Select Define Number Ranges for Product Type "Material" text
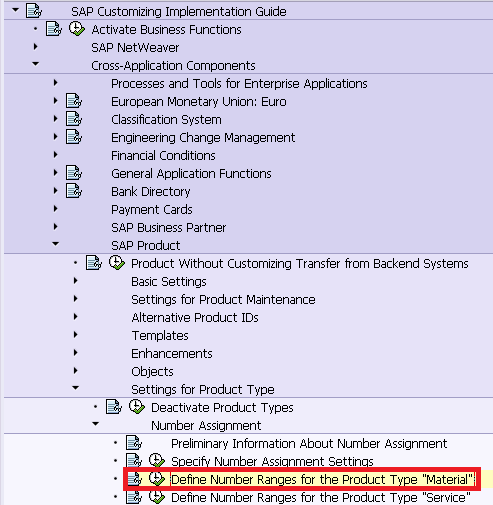The width and height of the screenshot is (493, 505). coord(322,480)
